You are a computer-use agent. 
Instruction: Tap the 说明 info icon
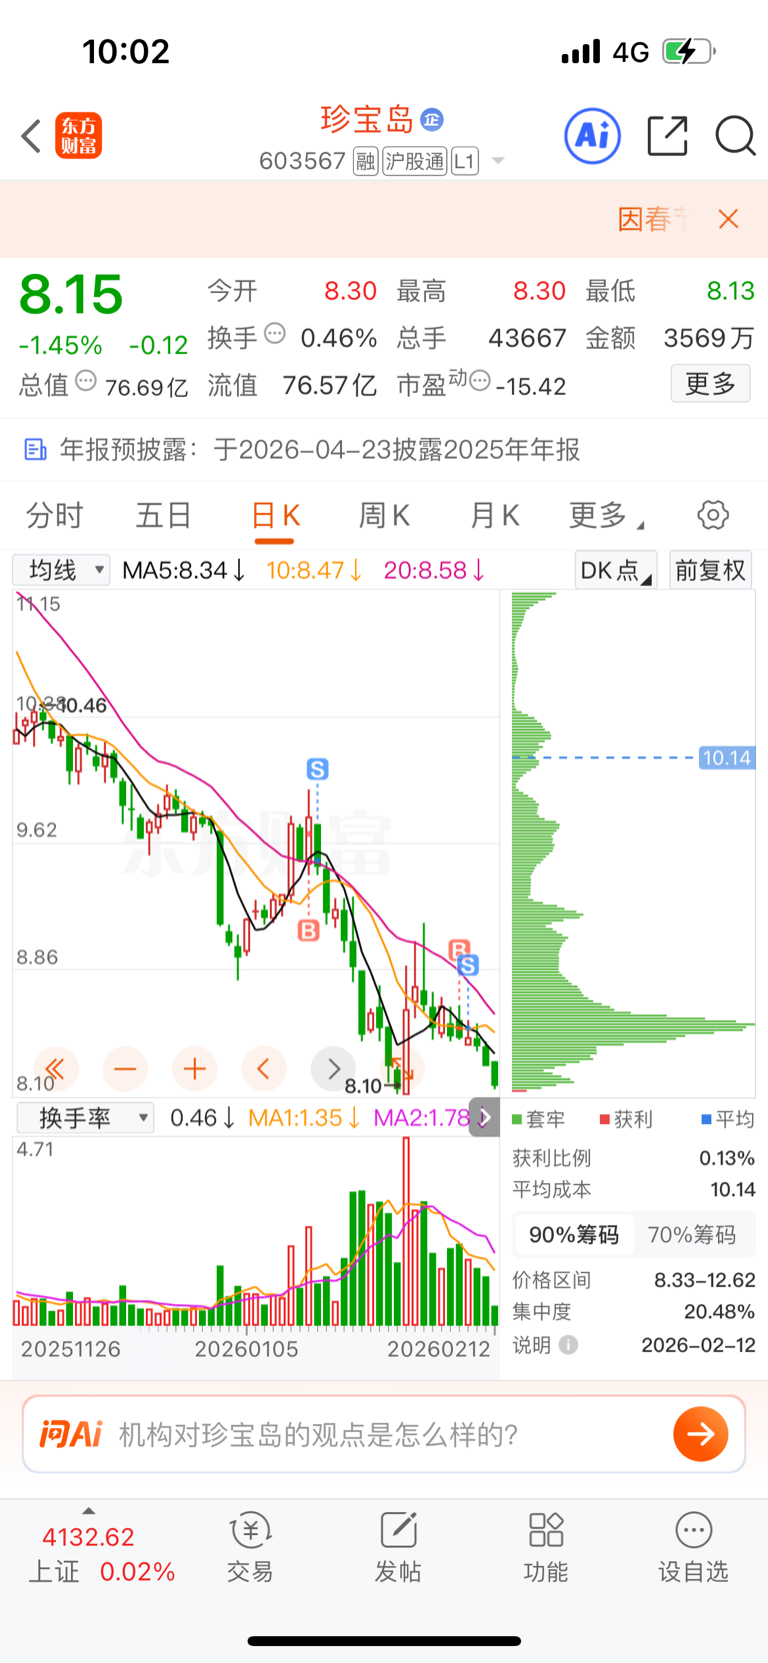tap(568, 1345)
